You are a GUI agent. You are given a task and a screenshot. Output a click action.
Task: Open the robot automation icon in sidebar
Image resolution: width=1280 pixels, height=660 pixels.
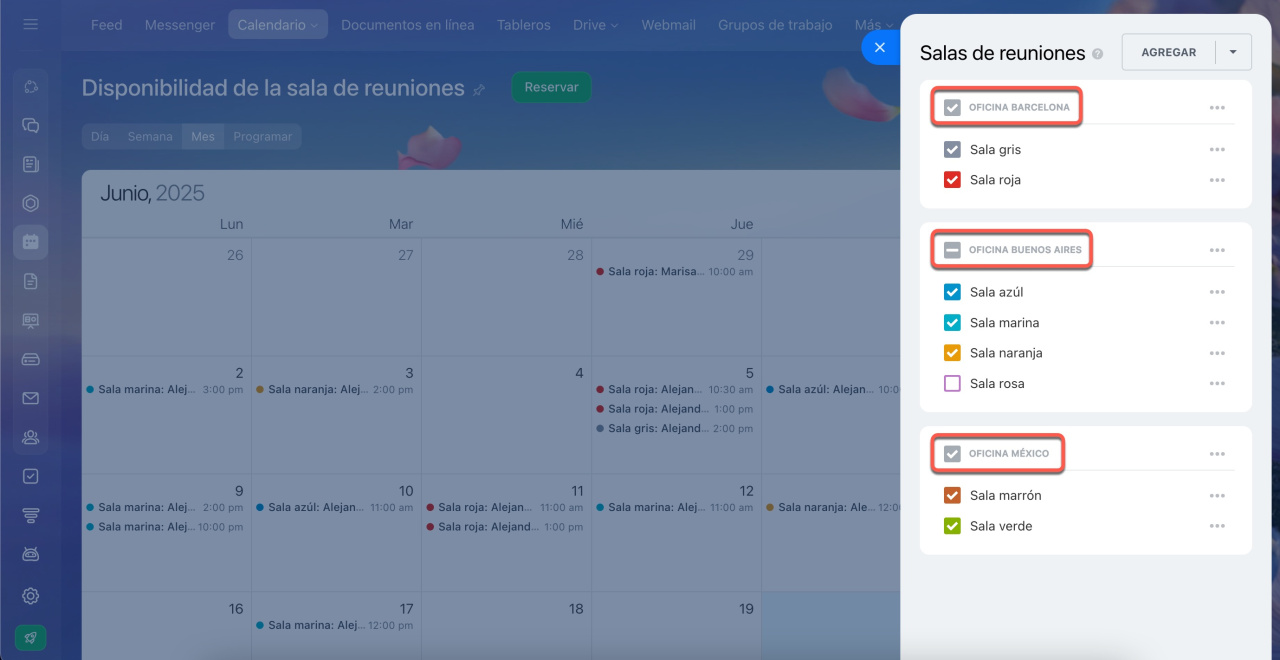[31, 554]
